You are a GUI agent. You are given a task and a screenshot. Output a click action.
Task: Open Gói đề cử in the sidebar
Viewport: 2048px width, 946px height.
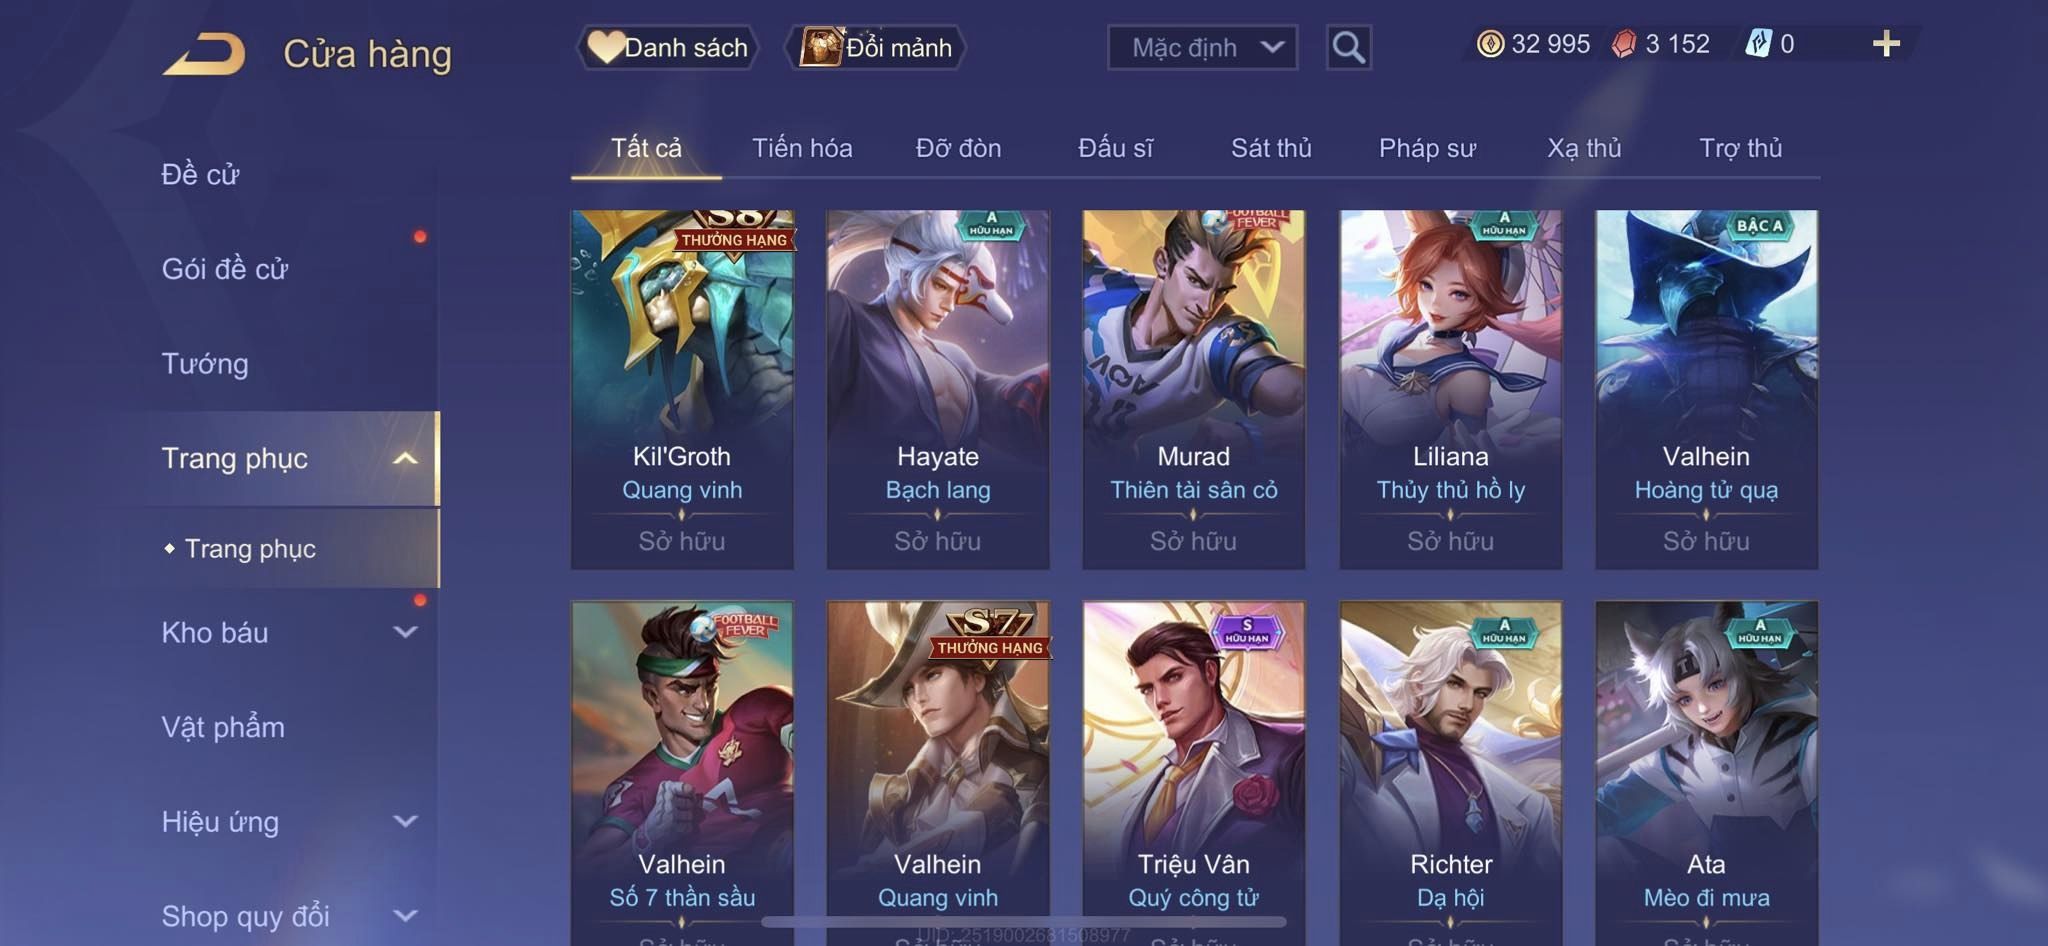225,269
